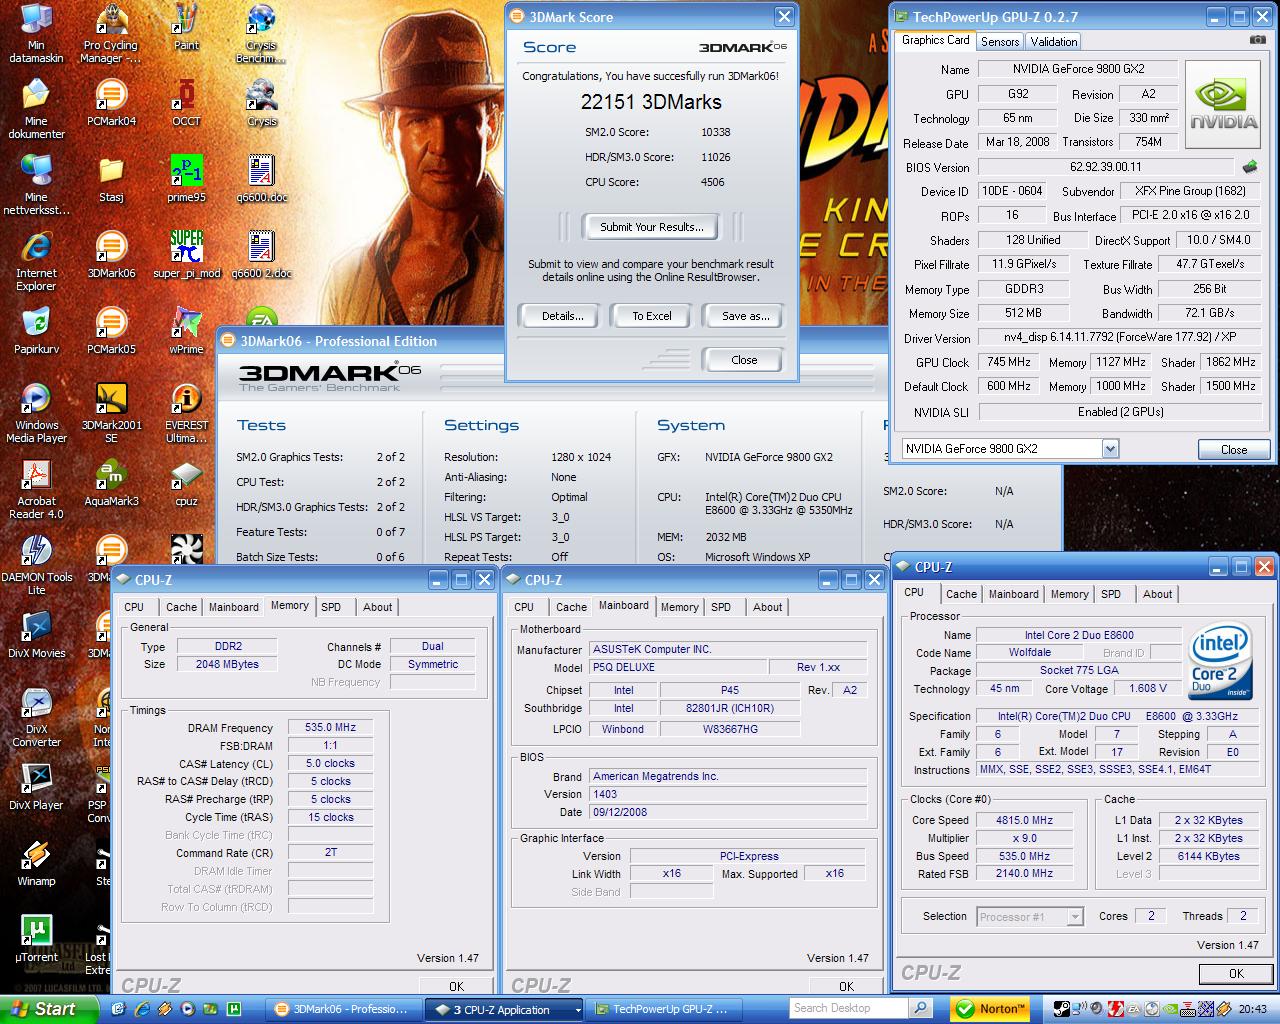The image size is (1280, 1024).
Task: Click OK in CPU-Z mainboard window
Action: click(x=846, y=986)
